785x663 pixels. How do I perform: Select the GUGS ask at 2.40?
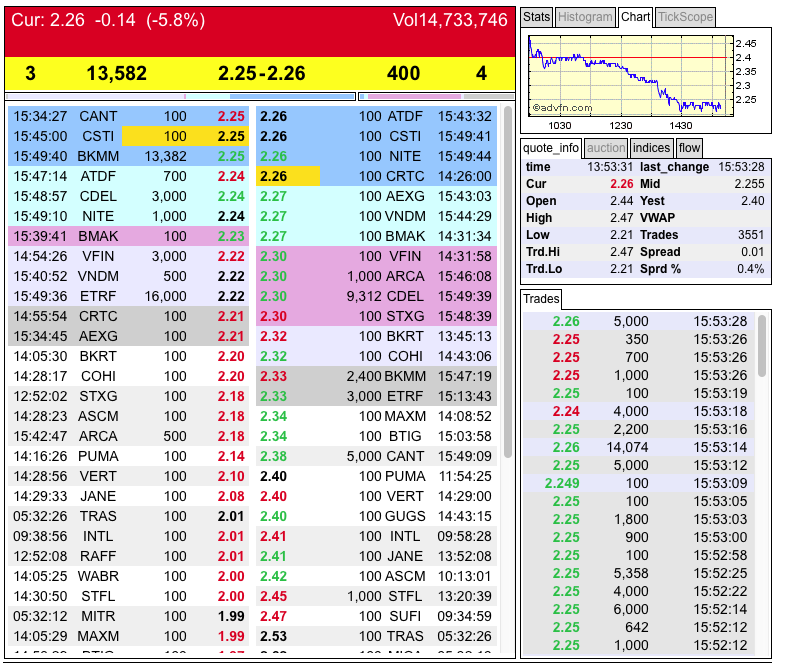(376, 516)
